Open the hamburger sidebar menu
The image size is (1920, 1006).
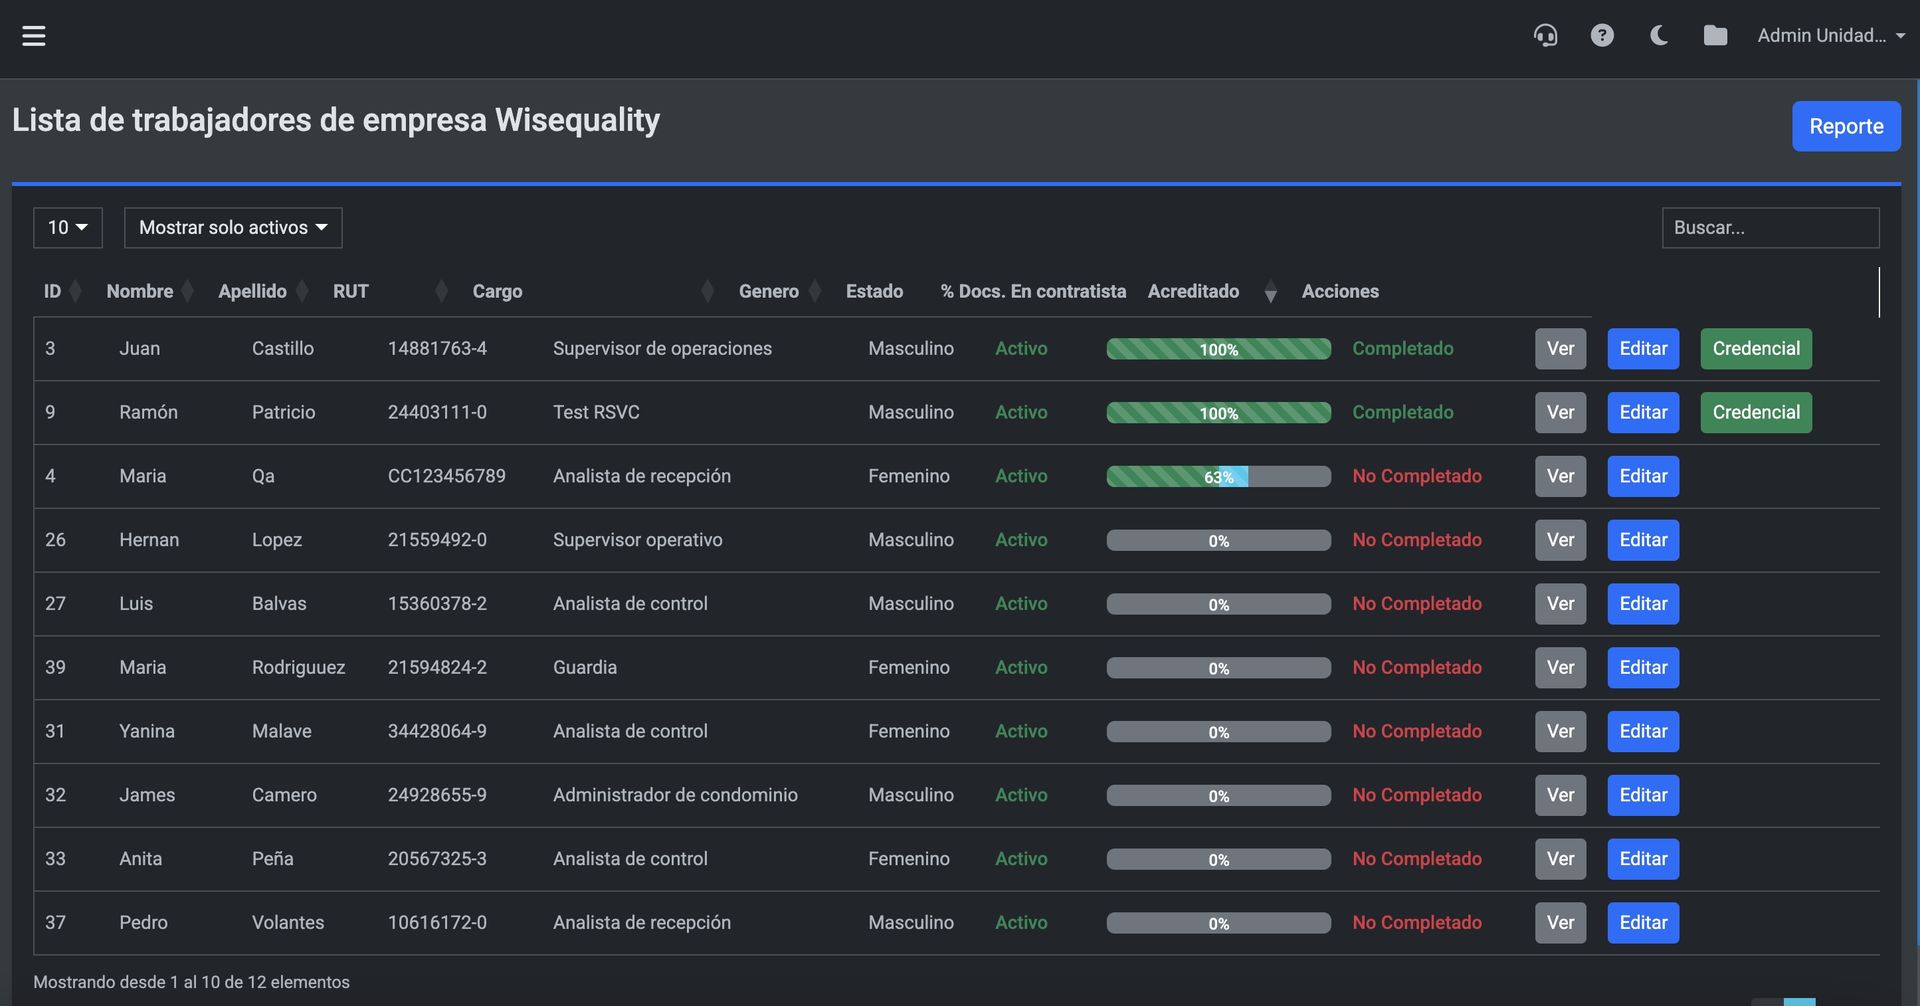point(34,36)
